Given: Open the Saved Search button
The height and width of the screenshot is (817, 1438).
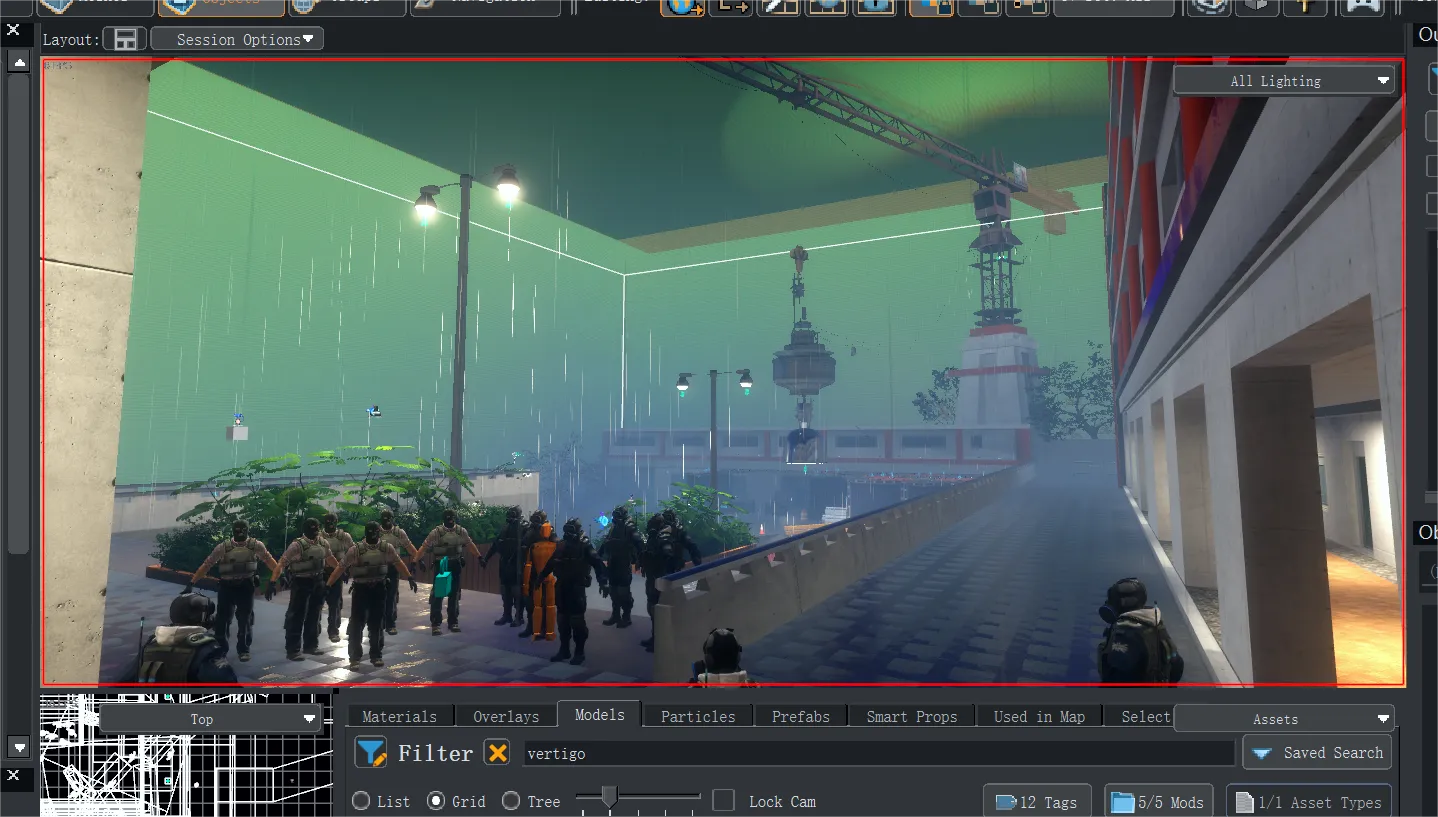Looking at the screenshot, I should click(1317, 753).
